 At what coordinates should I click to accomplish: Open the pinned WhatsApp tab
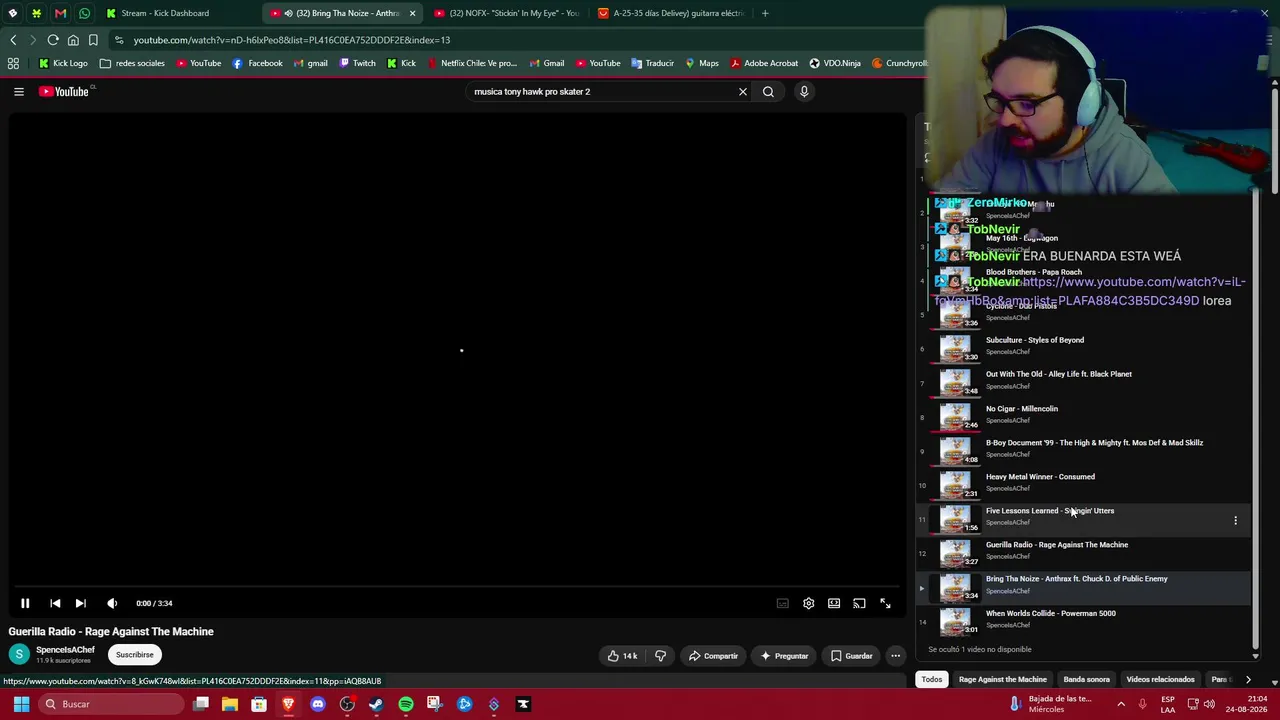click(84, 13)
